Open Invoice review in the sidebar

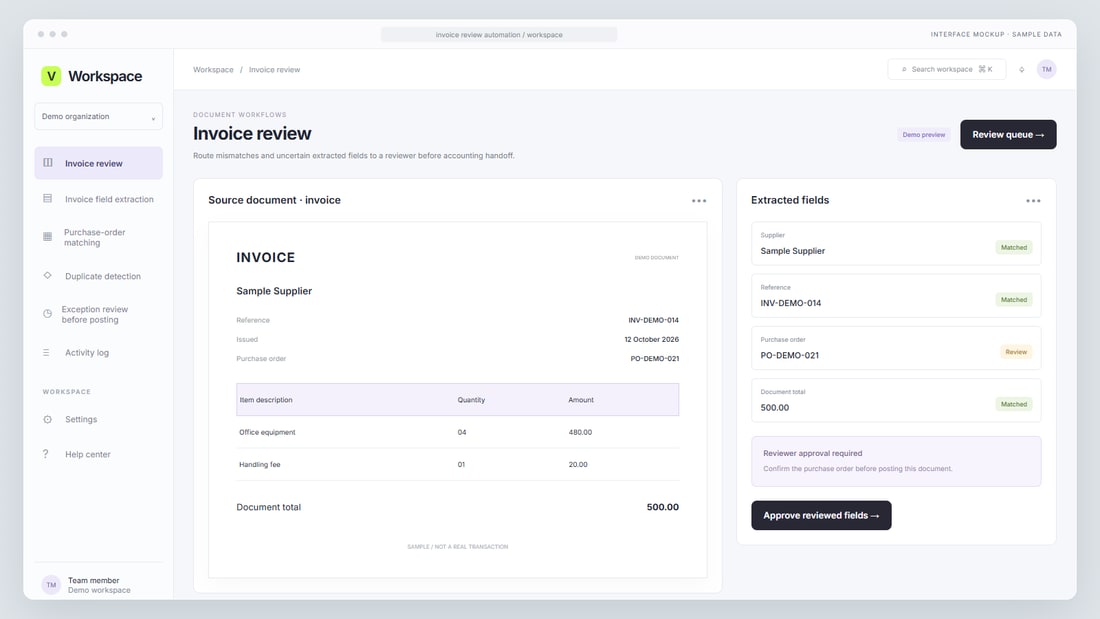pyautogui.click(x=98, y=163)
